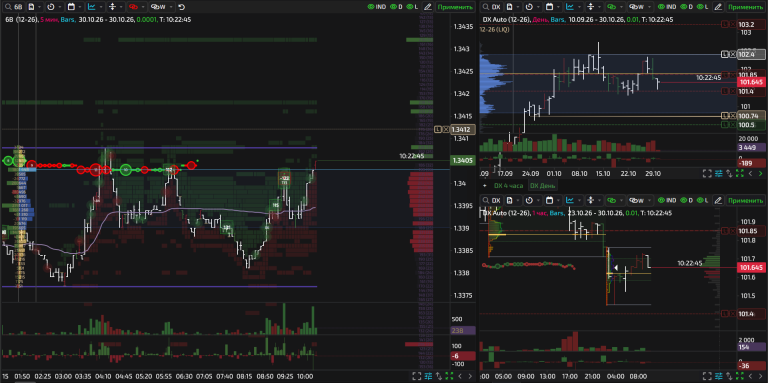Open the calendar period icon in 6B chart

[71, 7]
